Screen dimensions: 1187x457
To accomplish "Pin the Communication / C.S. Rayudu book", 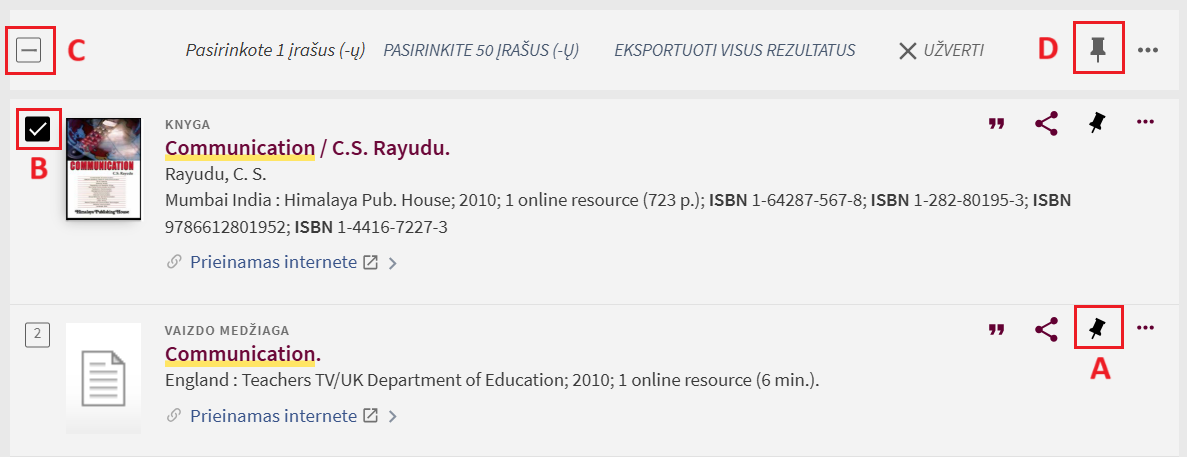I will (x=1097, y=124).
